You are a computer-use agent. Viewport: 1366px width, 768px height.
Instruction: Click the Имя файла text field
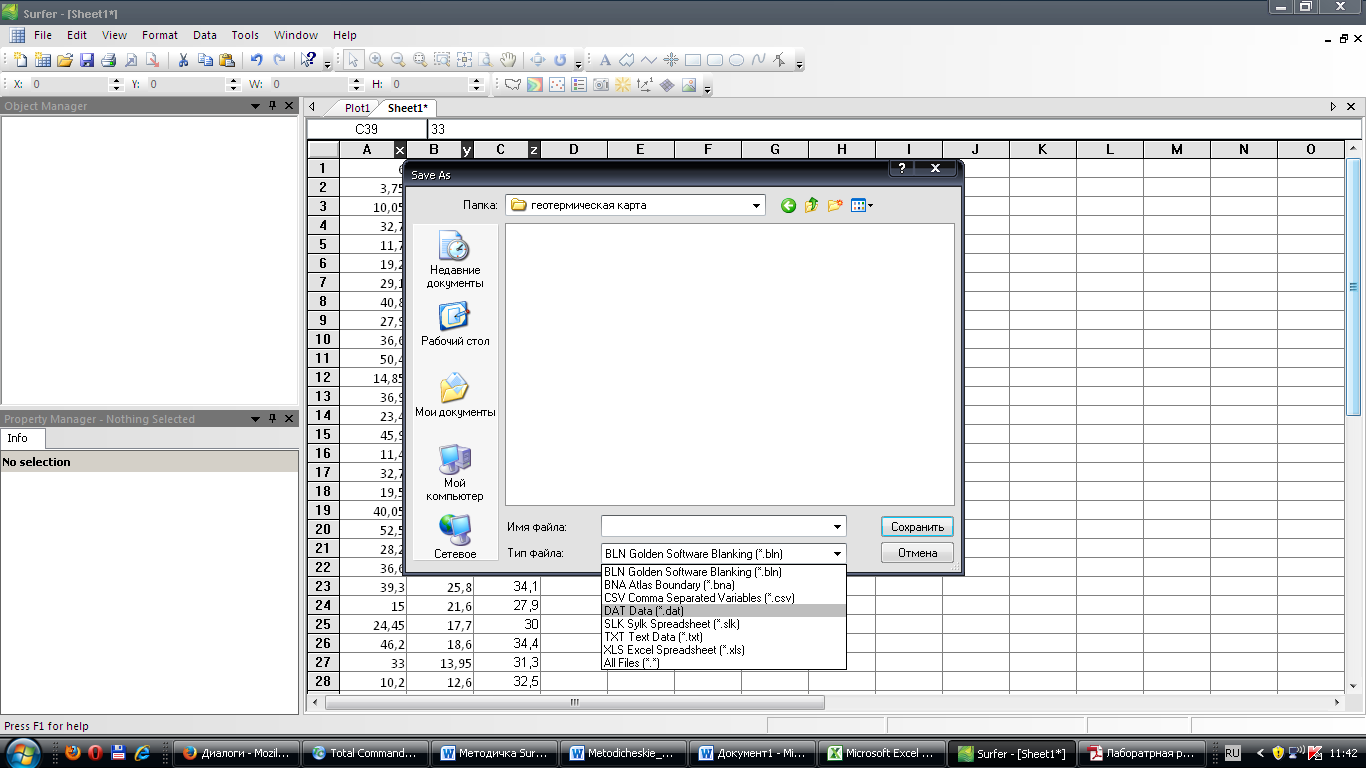(x=715, y=526)
